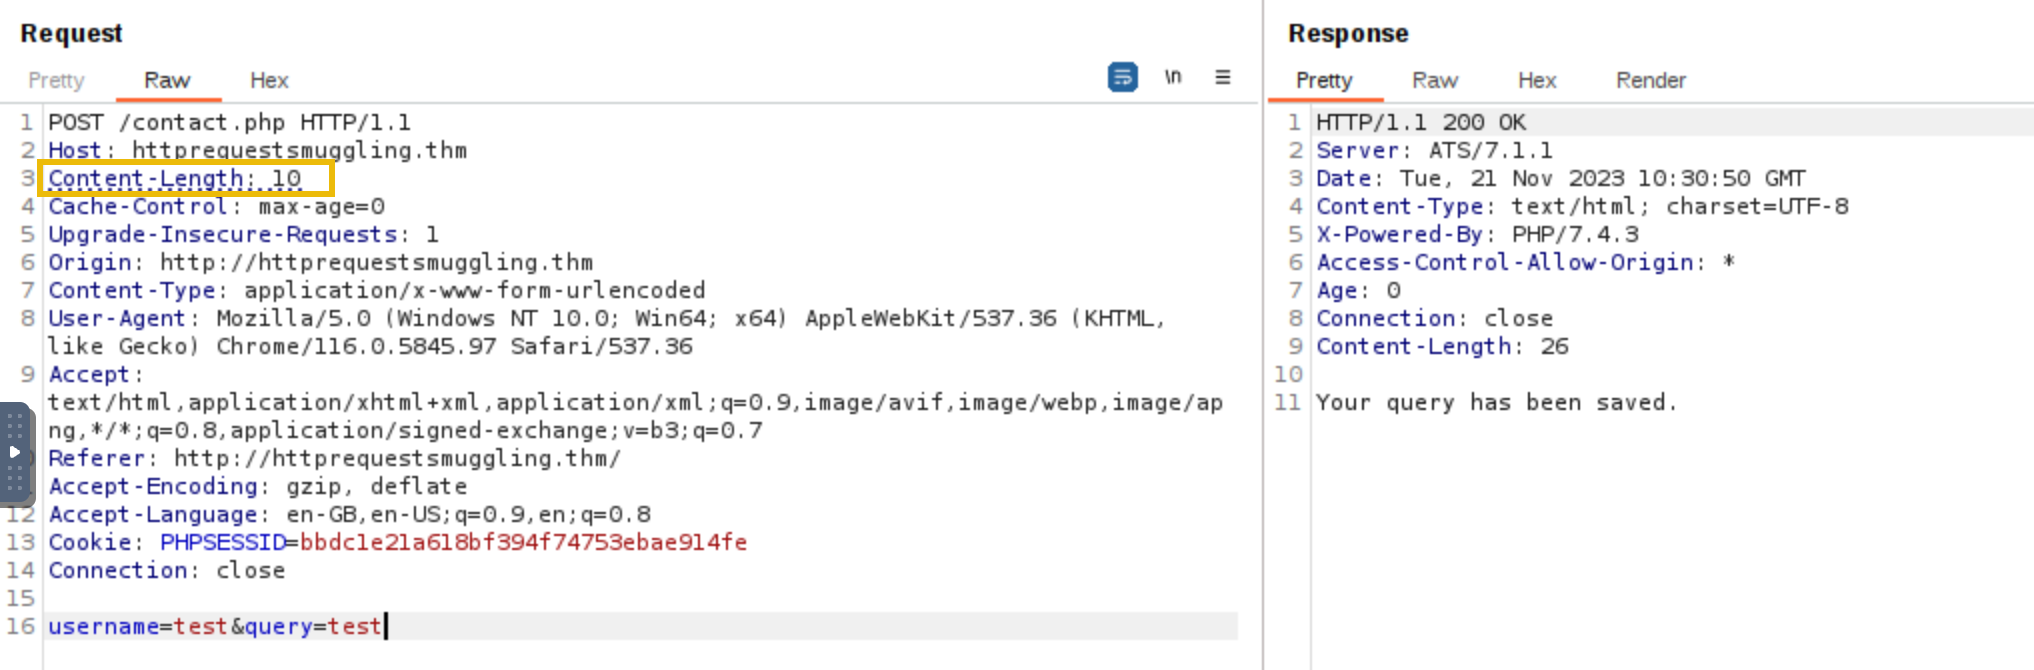Image resolution: width=2034 pixels, height=670 pixels.
Task: Select the Request Raw tab
Action: click(167, 80)
